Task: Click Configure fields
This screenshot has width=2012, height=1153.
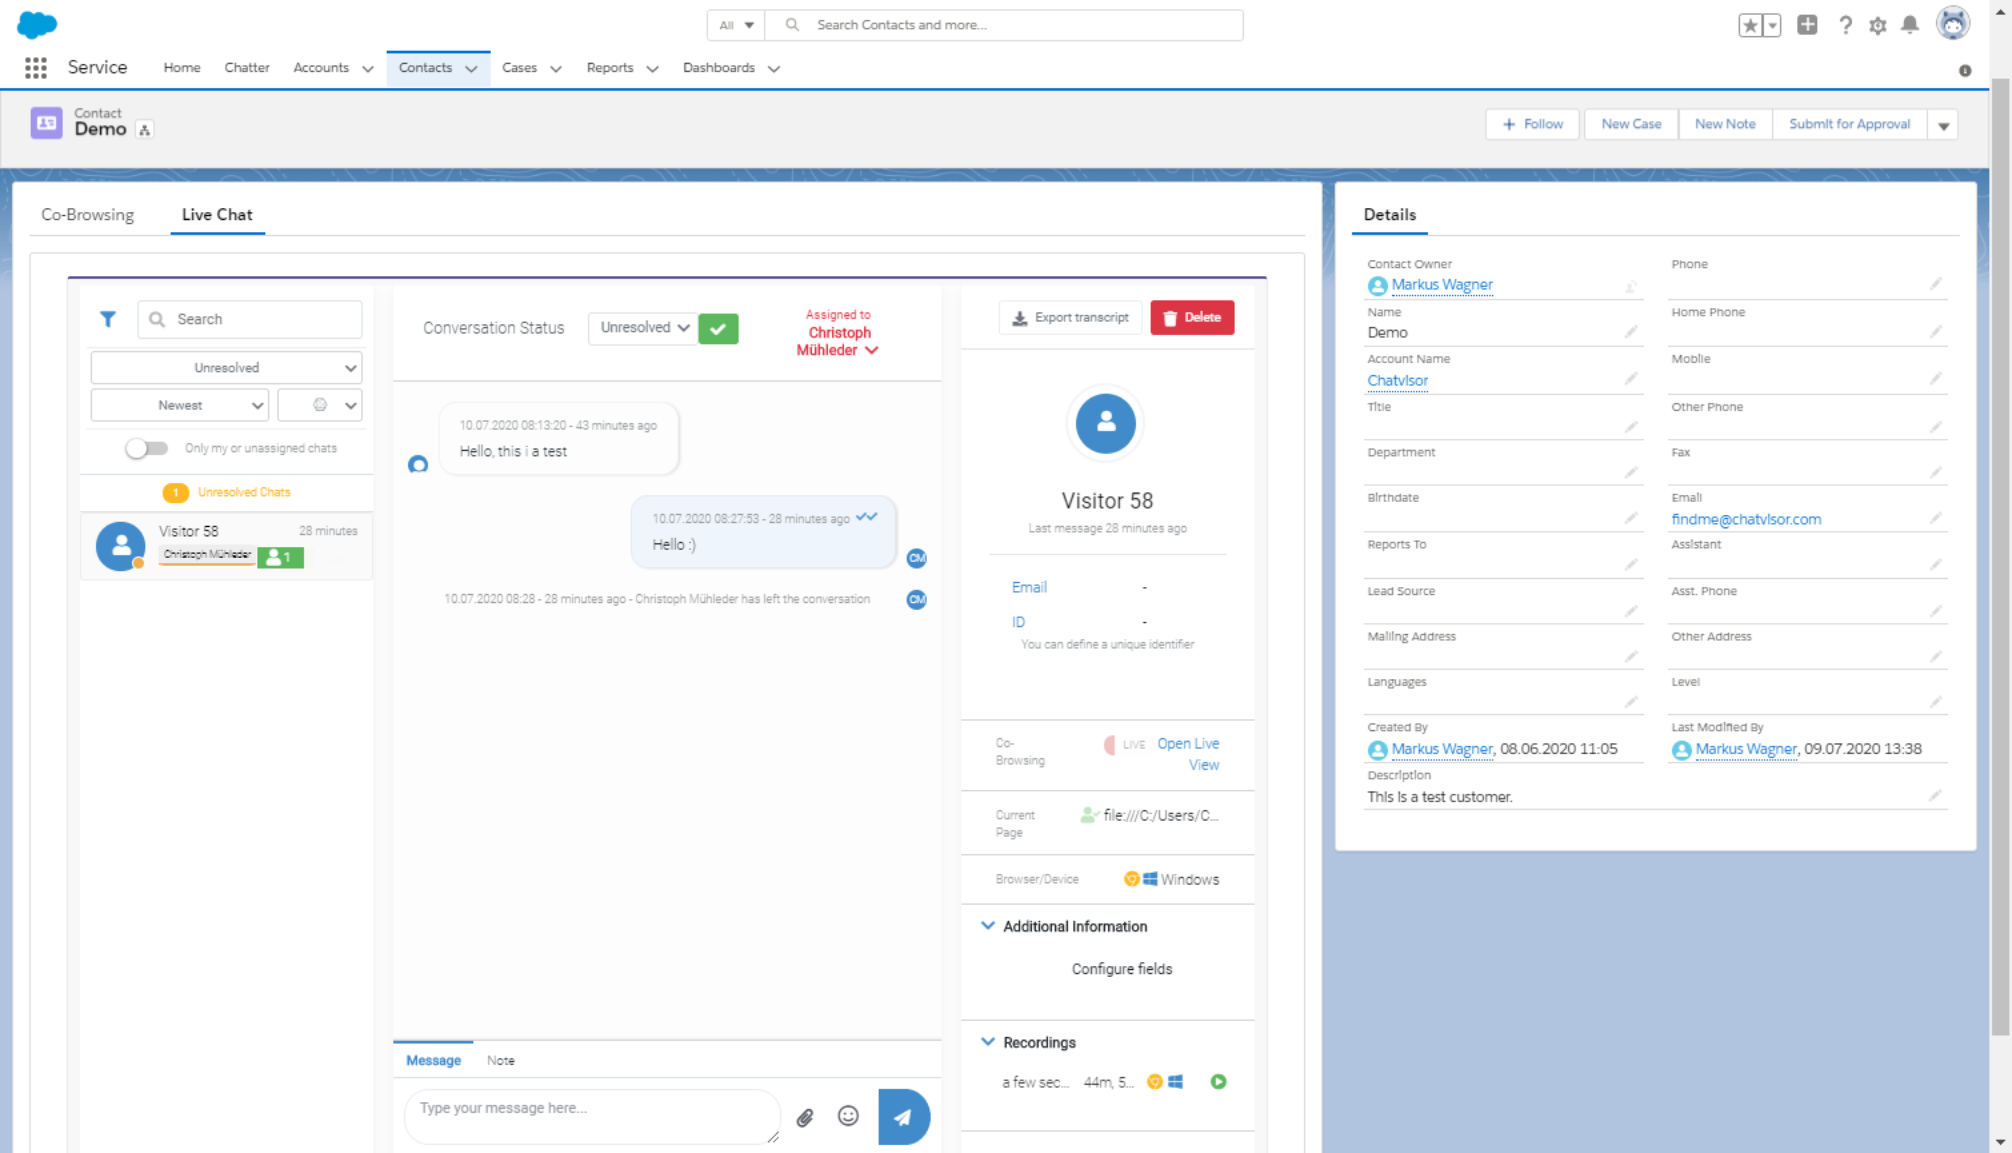Action: pos(1121,968)
